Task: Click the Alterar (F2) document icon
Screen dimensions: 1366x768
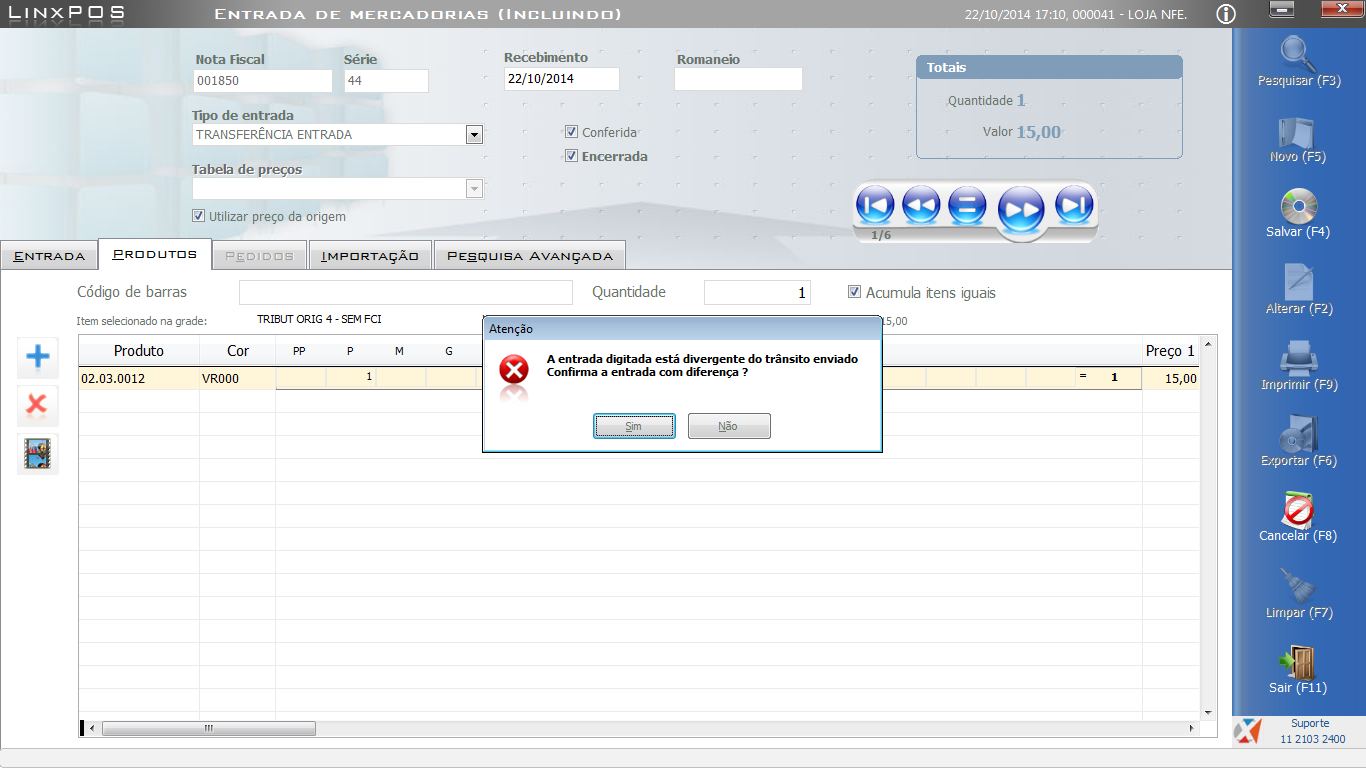Action: pyautogui.click(x=1298, y=282)
